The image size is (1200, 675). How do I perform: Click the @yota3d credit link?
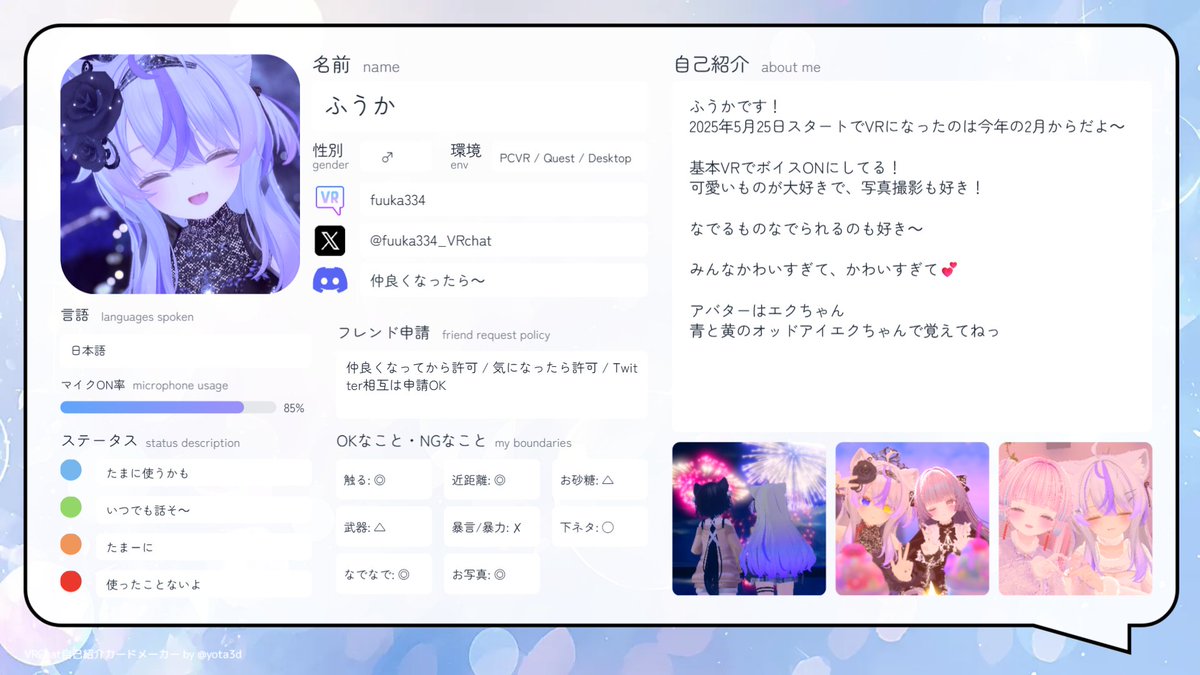[222, 653]
